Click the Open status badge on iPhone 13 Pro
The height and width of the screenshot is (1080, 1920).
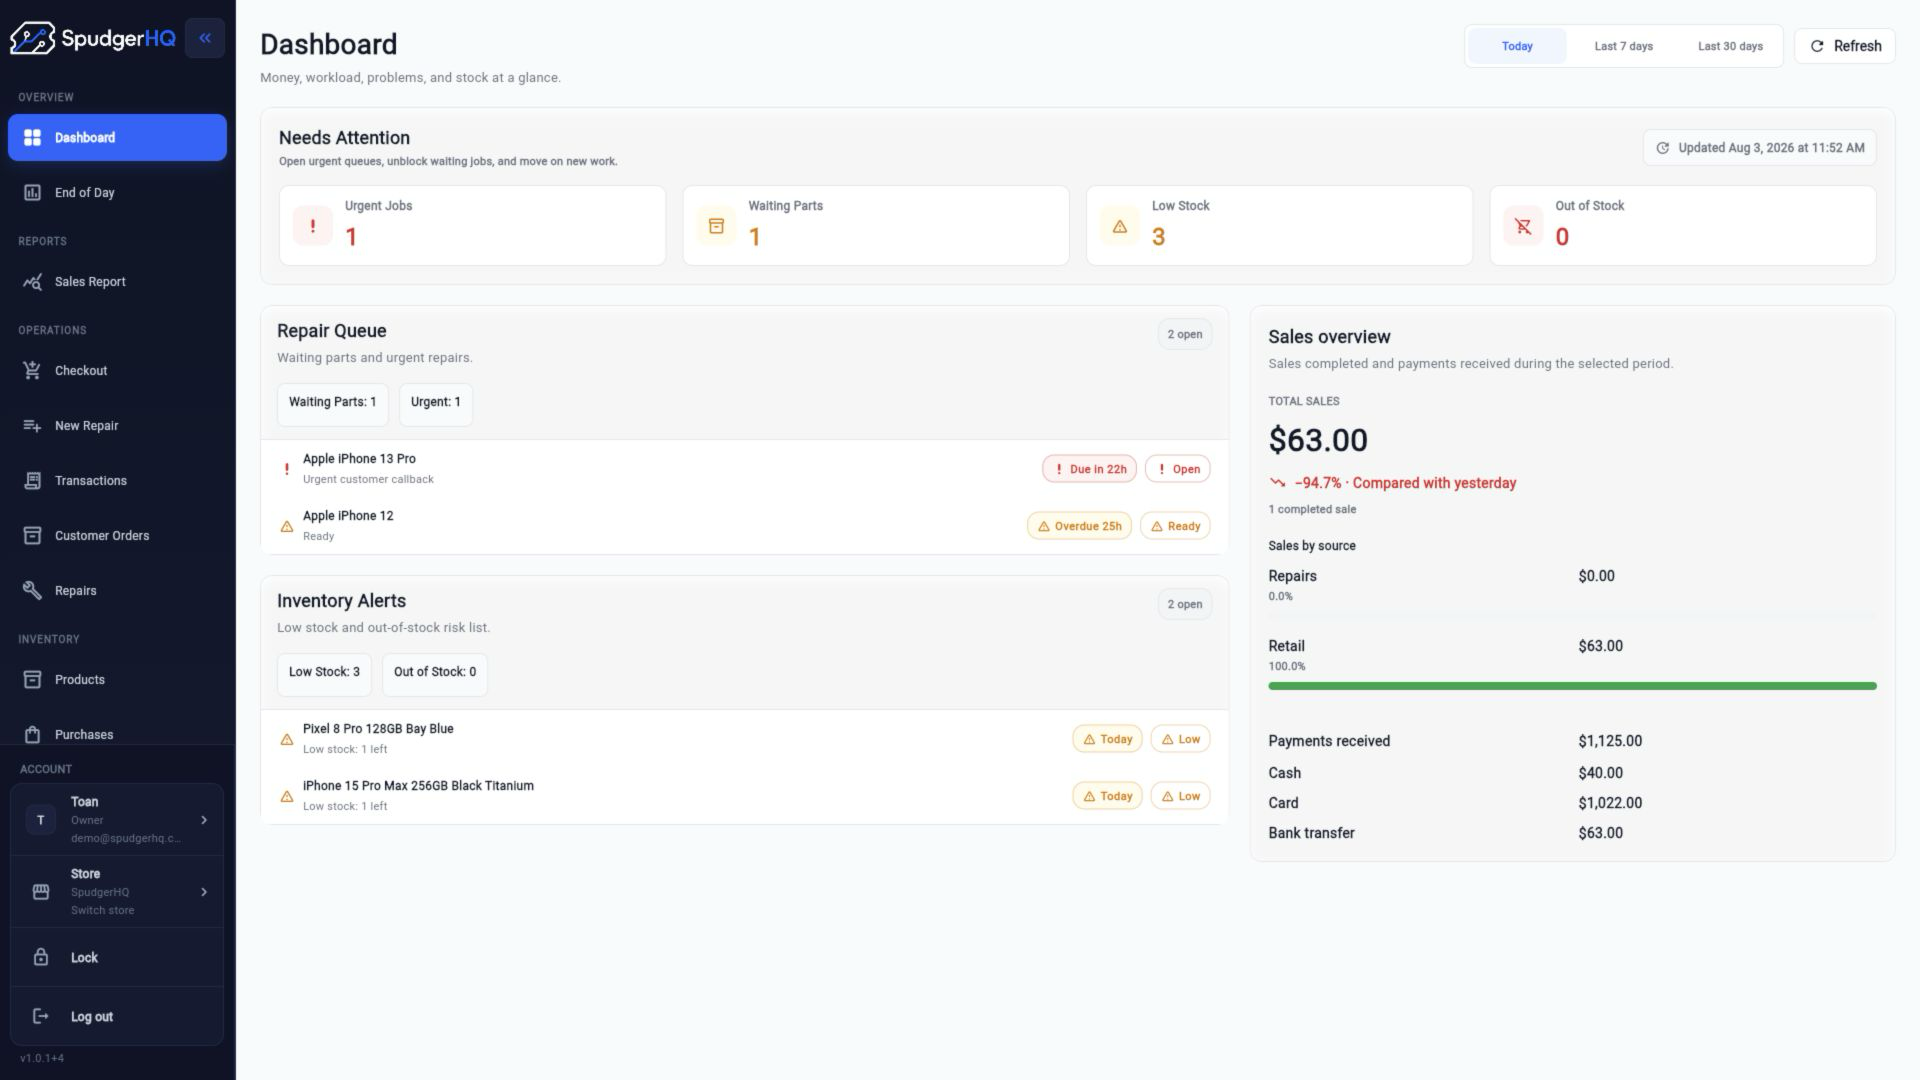pos(1177,469)
